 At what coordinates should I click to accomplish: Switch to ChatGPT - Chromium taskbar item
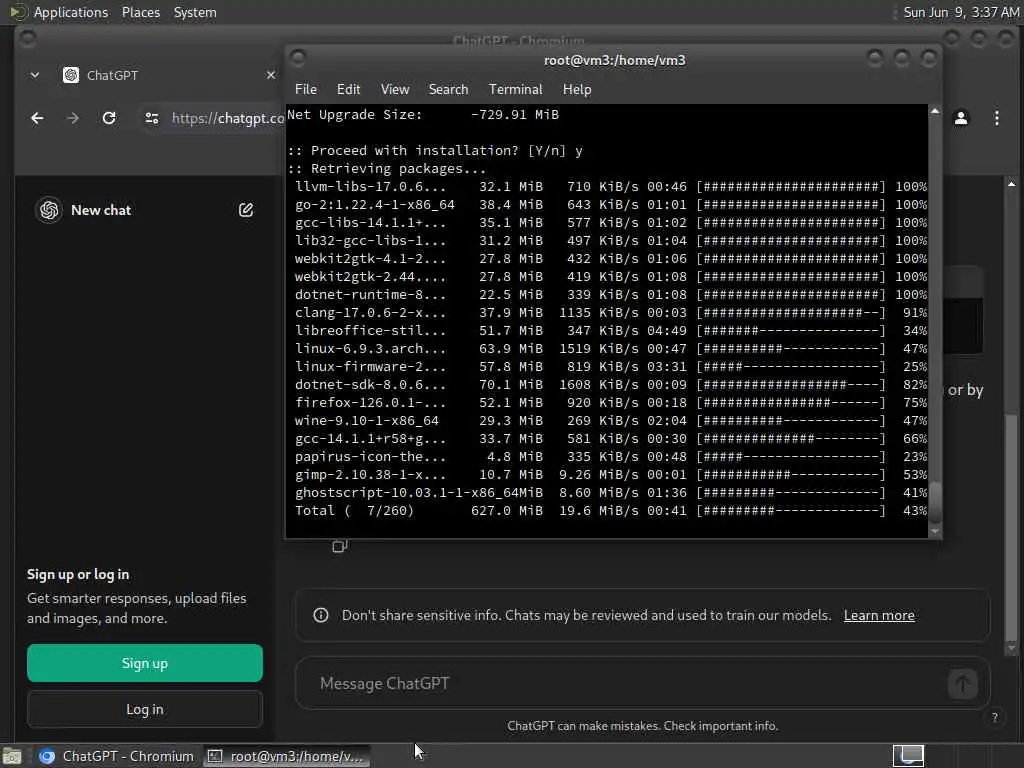coord(116,756)
